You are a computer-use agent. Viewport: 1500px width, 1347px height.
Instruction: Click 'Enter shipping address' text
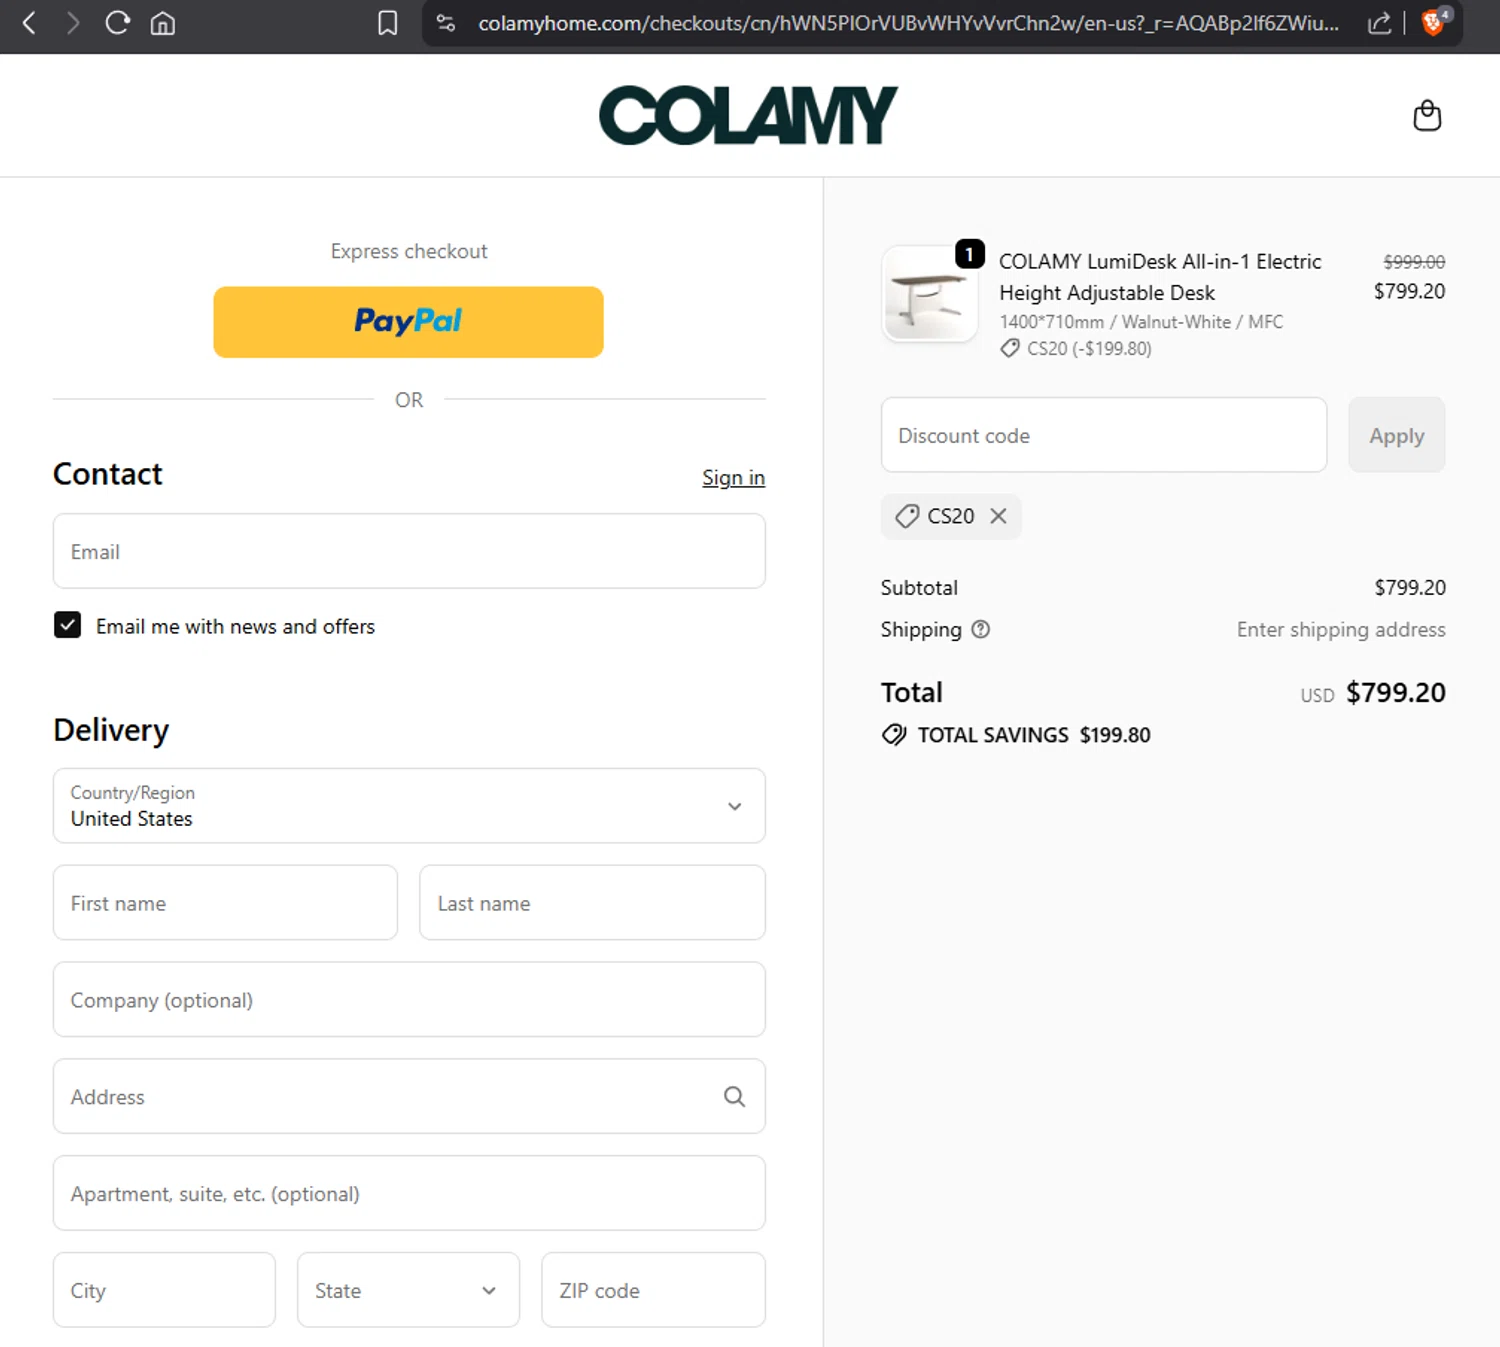click(x=1341, y=629)
